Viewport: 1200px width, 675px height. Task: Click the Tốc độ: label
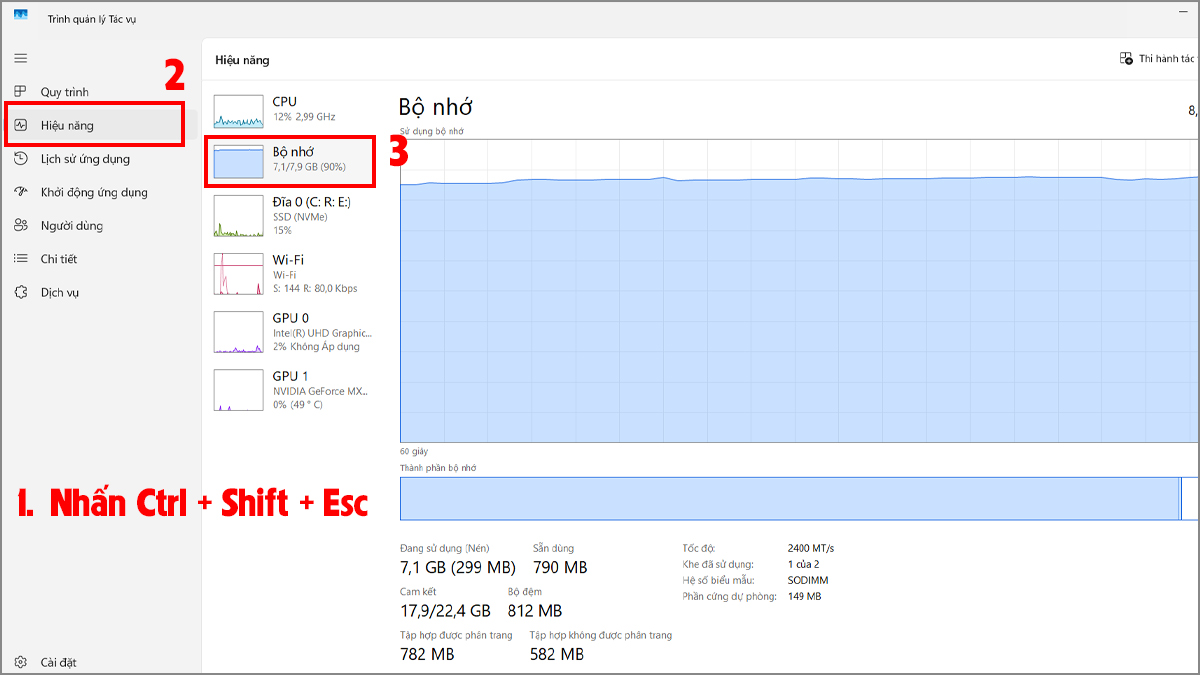(699, 548)
